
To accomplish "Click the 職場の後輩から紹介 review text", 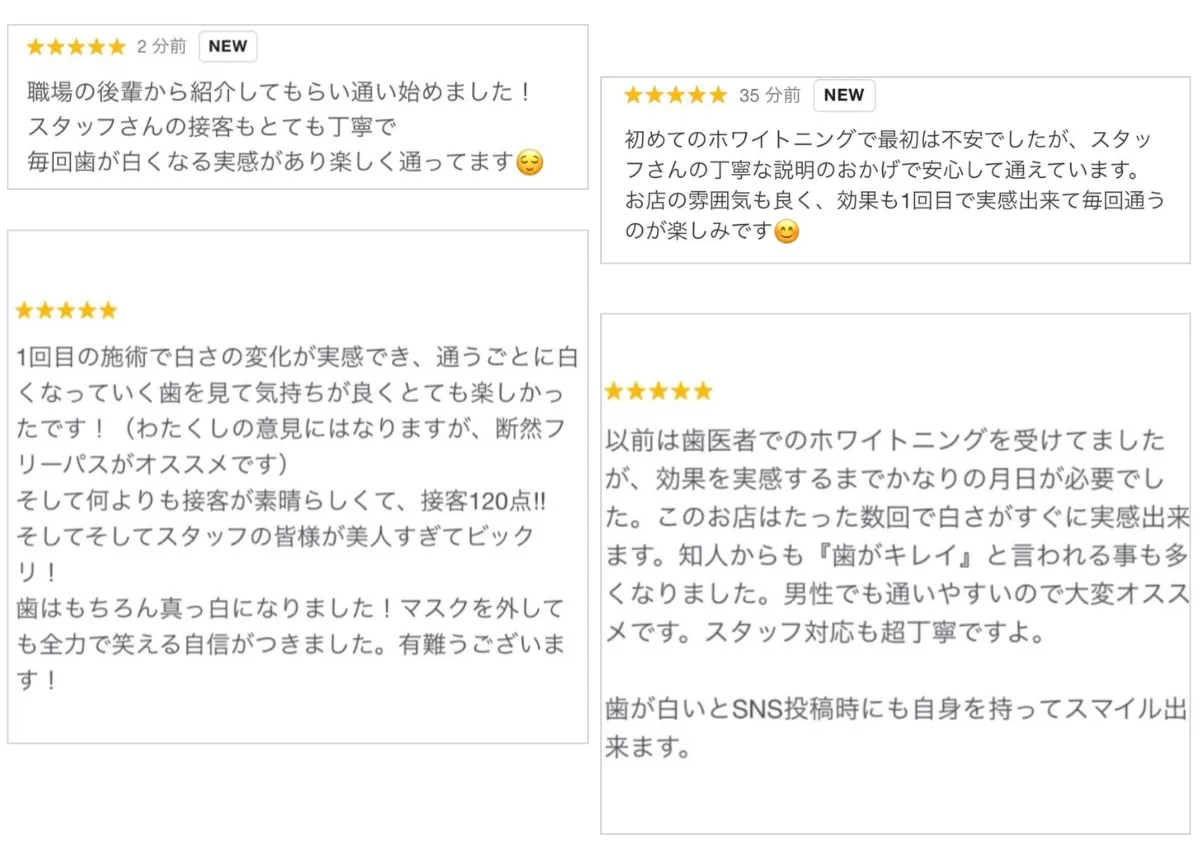I will (x=280, y=93).
